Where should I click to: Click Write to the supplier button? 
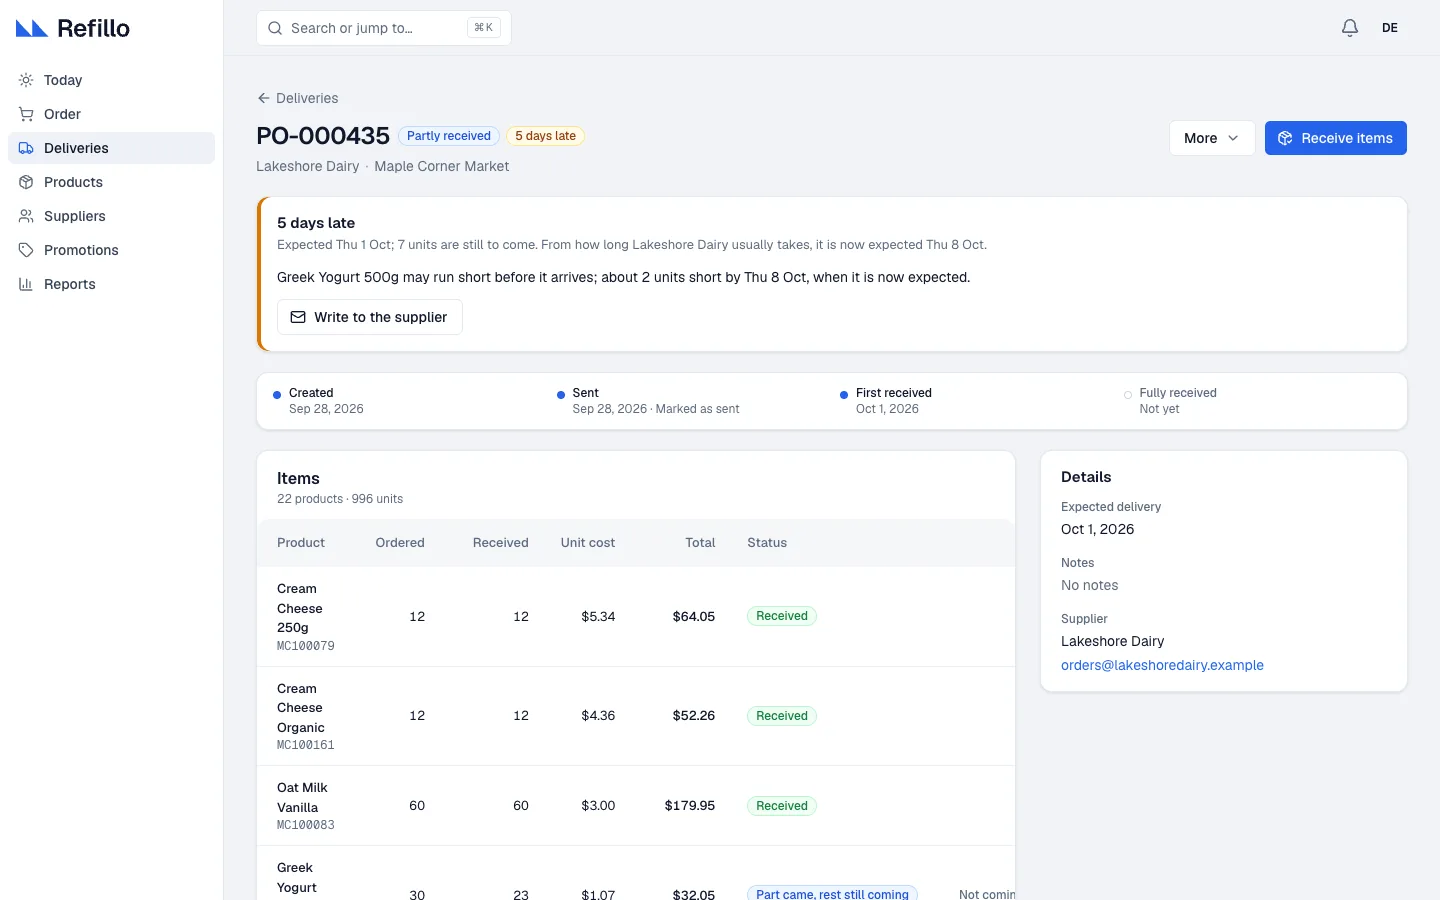(x=370, y=317)
